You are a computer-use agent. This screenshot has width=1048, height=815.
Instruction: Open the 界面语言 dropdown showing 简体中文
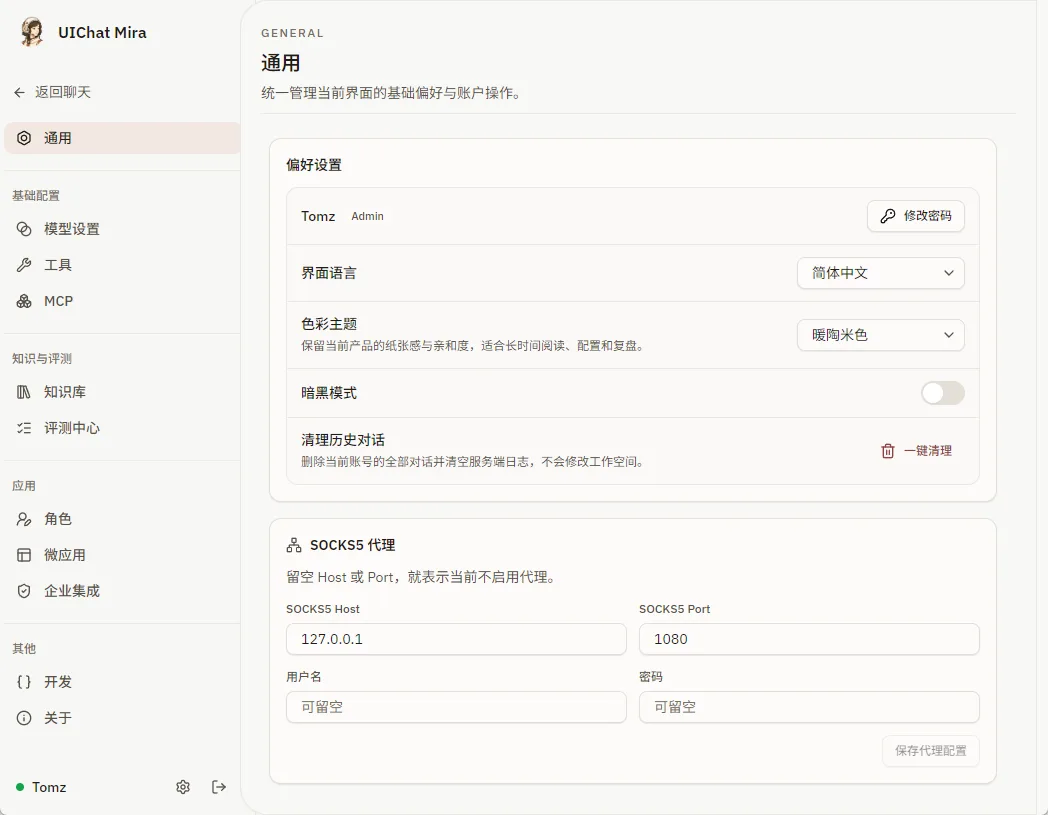pos(880,273)
